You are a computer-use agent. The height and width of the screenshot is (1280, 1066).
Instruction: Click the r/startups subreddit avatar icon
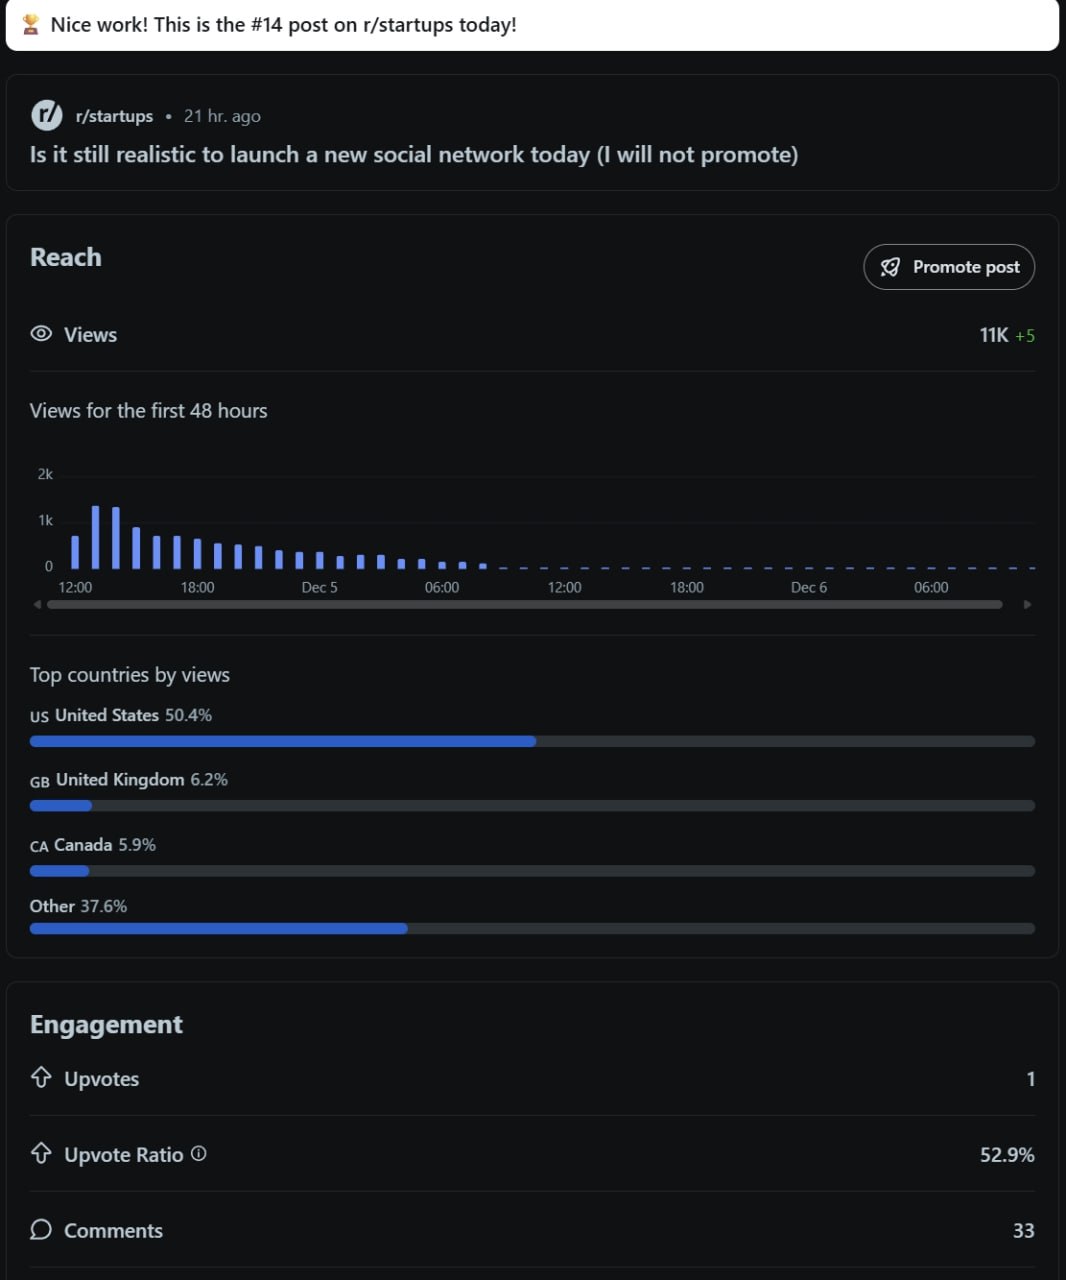[47, 116]
